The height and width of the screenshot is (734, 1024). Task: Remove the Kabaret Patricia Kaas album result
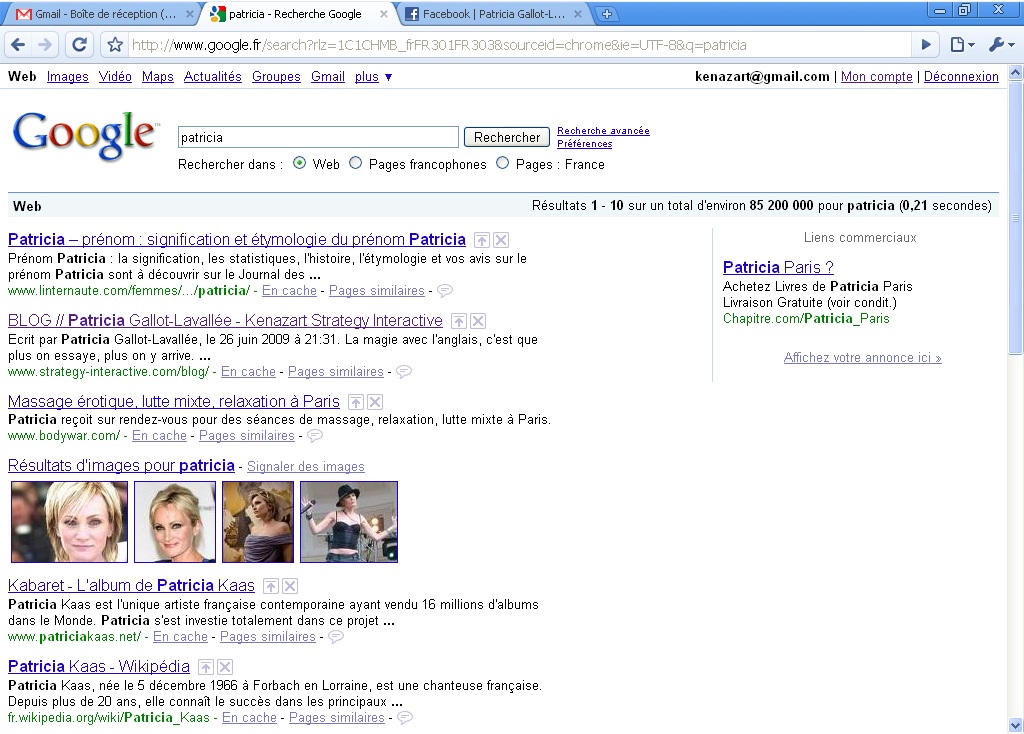pos(290,586)
